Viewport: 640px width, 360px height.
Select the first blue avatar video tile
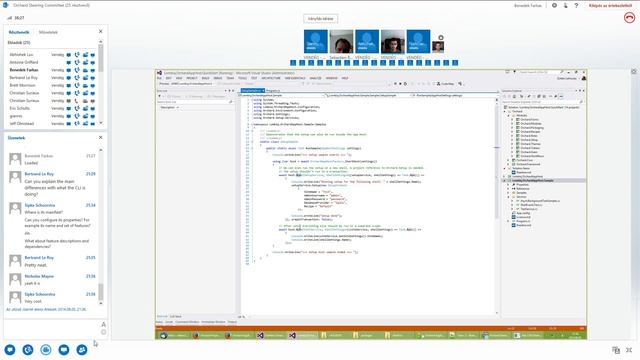coord(316,42)
